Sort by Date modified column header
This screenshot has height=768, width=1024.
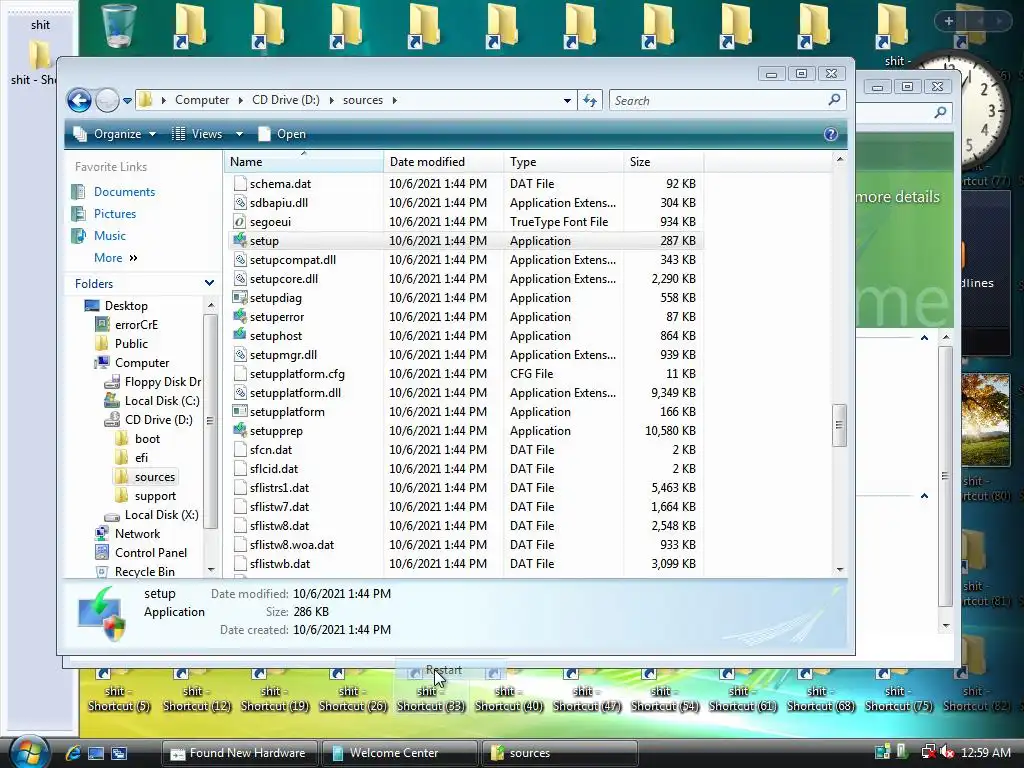click(x=443, y=161)
